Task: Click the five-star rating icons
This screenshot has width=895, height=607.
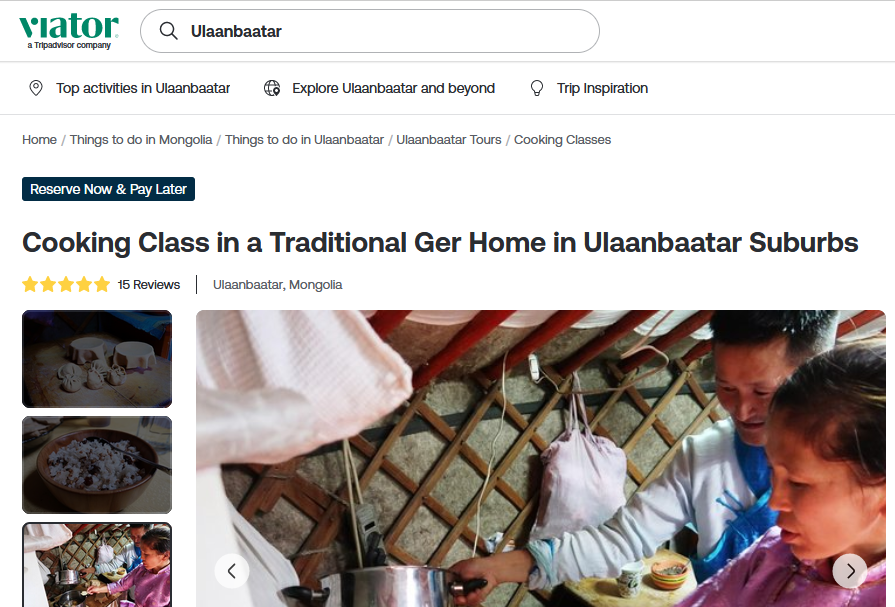Action: [66, 284]
